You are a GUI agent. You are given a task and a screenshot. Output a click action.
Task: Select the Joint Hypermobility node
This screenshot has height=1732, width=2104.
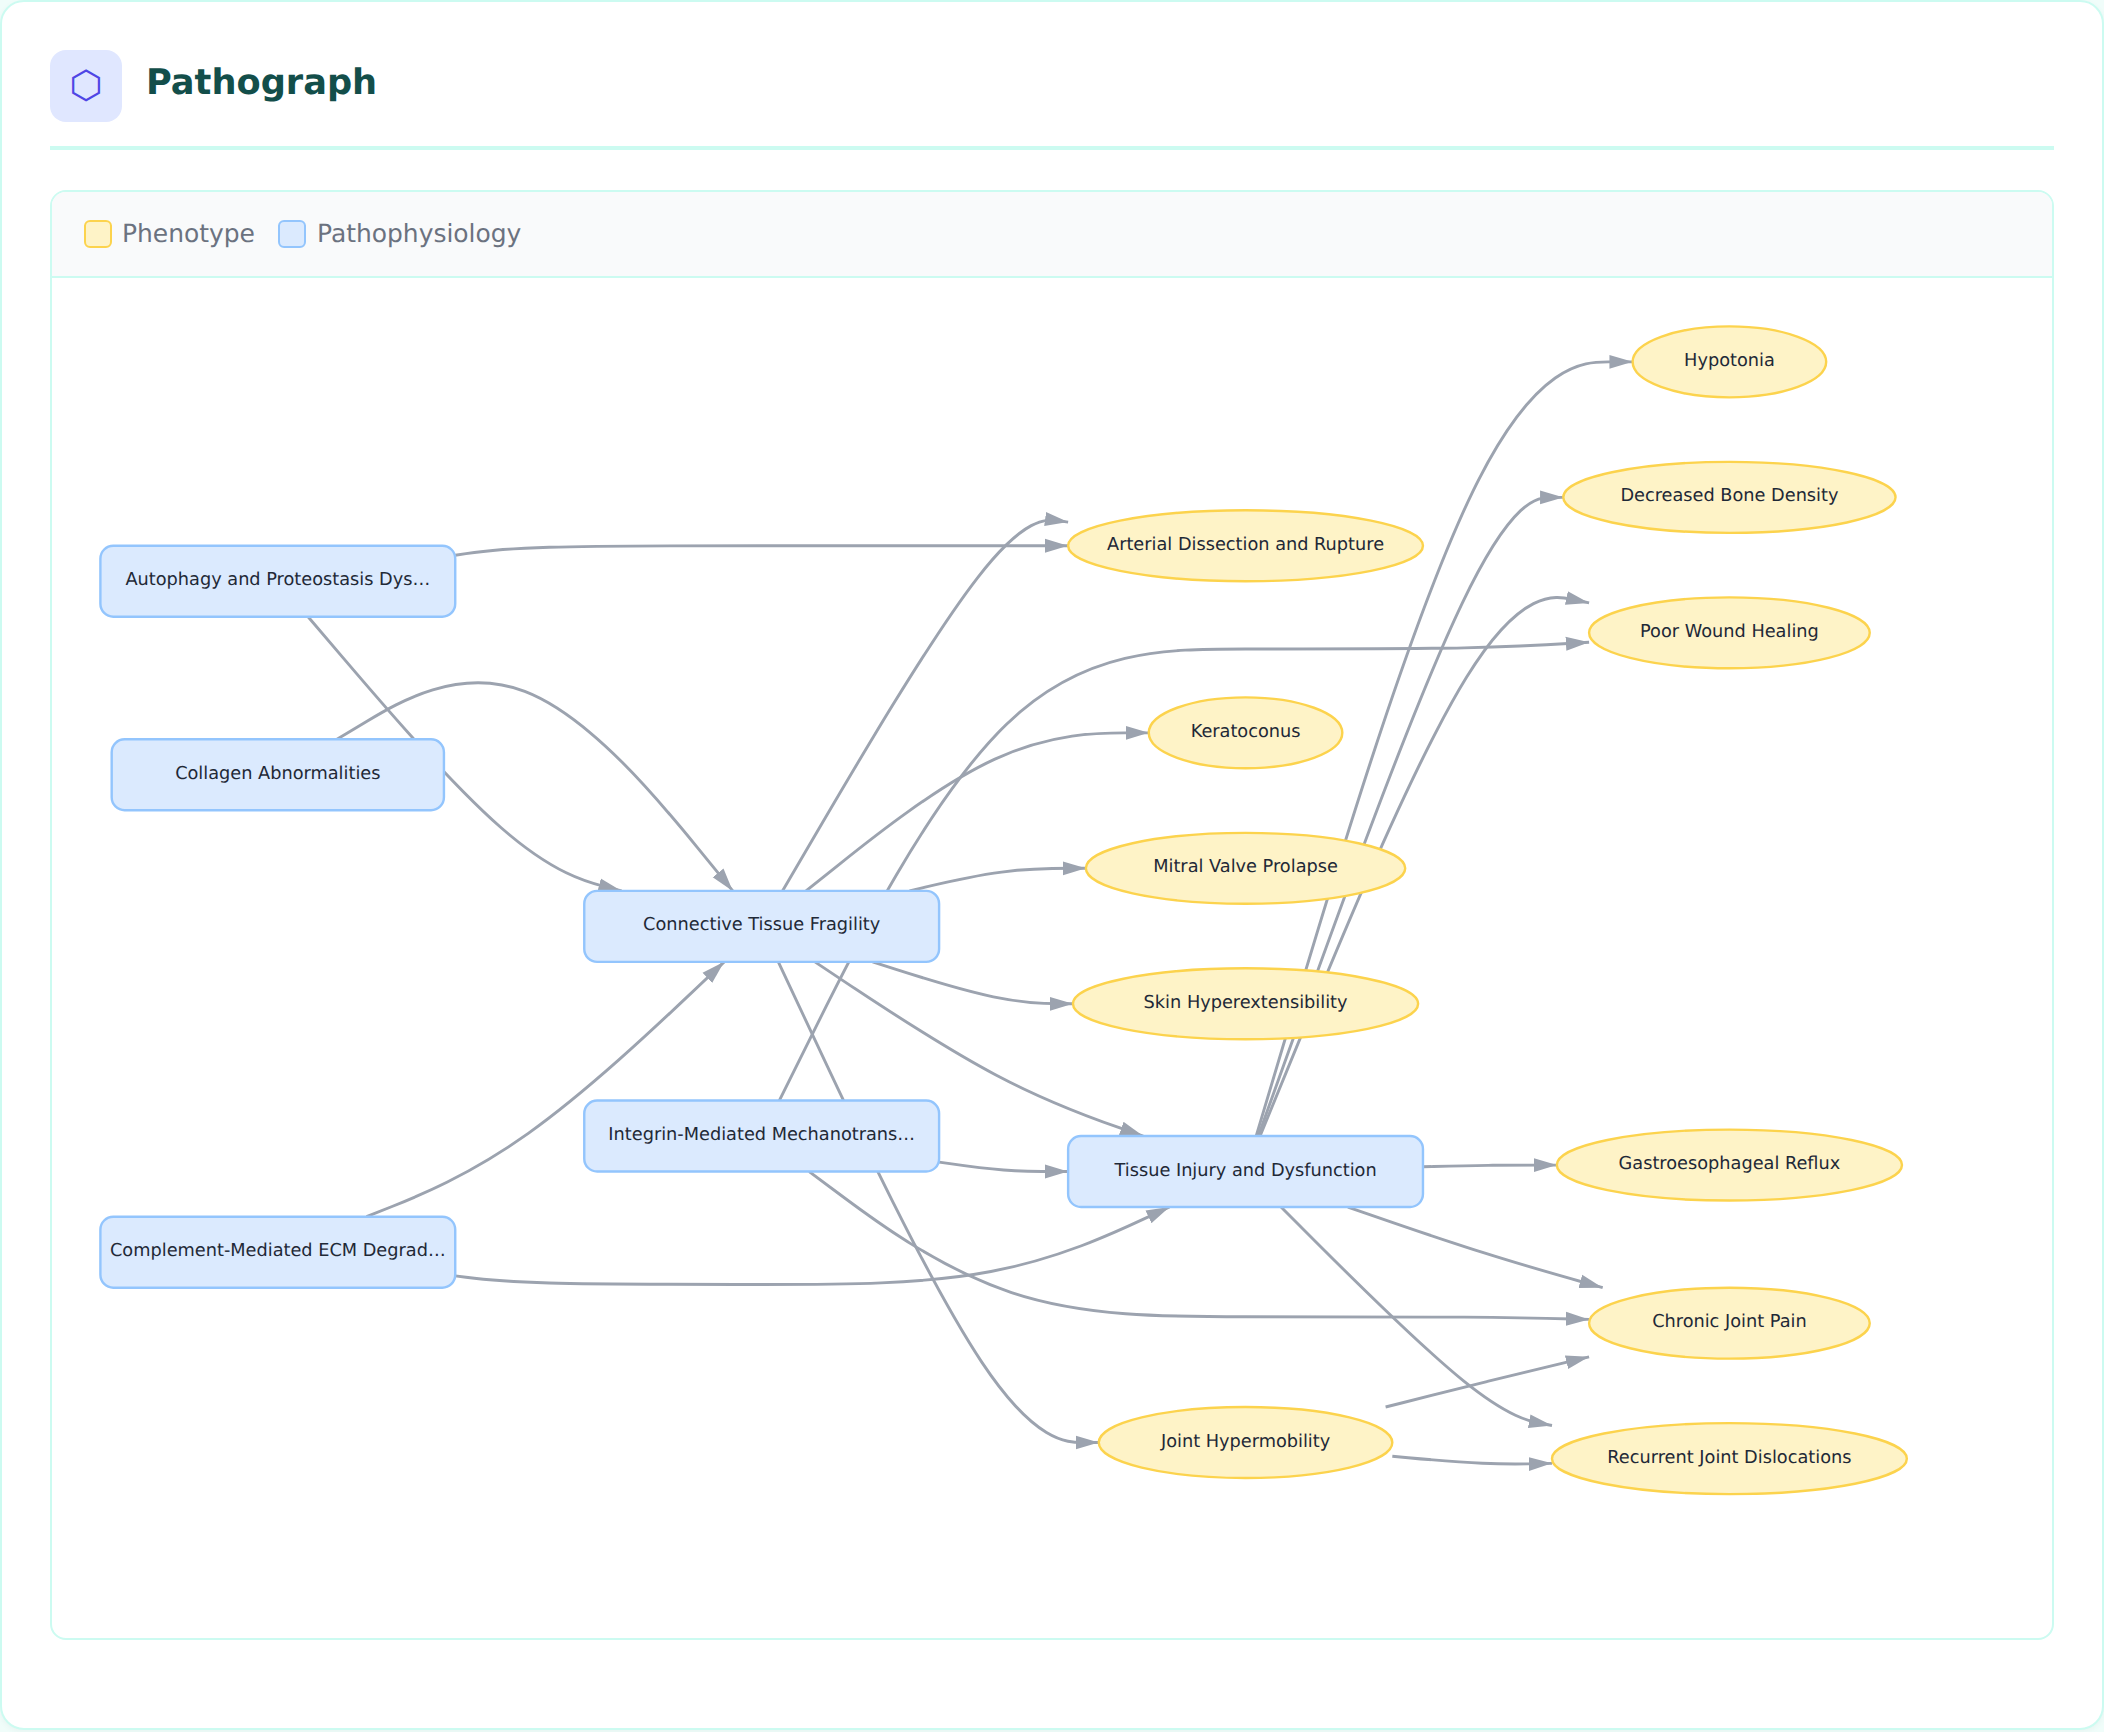click(x=1245, y=1442)
